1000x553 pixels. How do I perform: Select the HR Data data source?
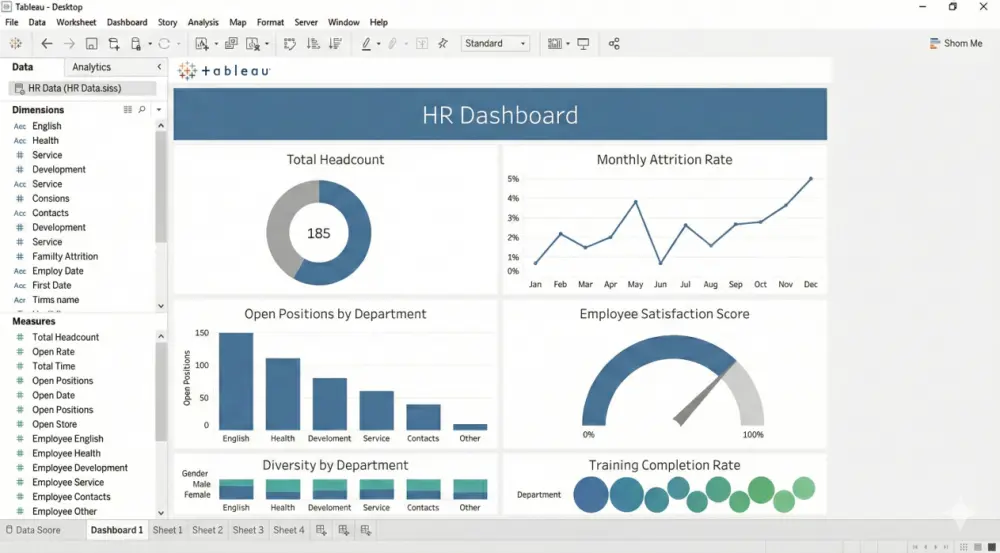[82, 88]
